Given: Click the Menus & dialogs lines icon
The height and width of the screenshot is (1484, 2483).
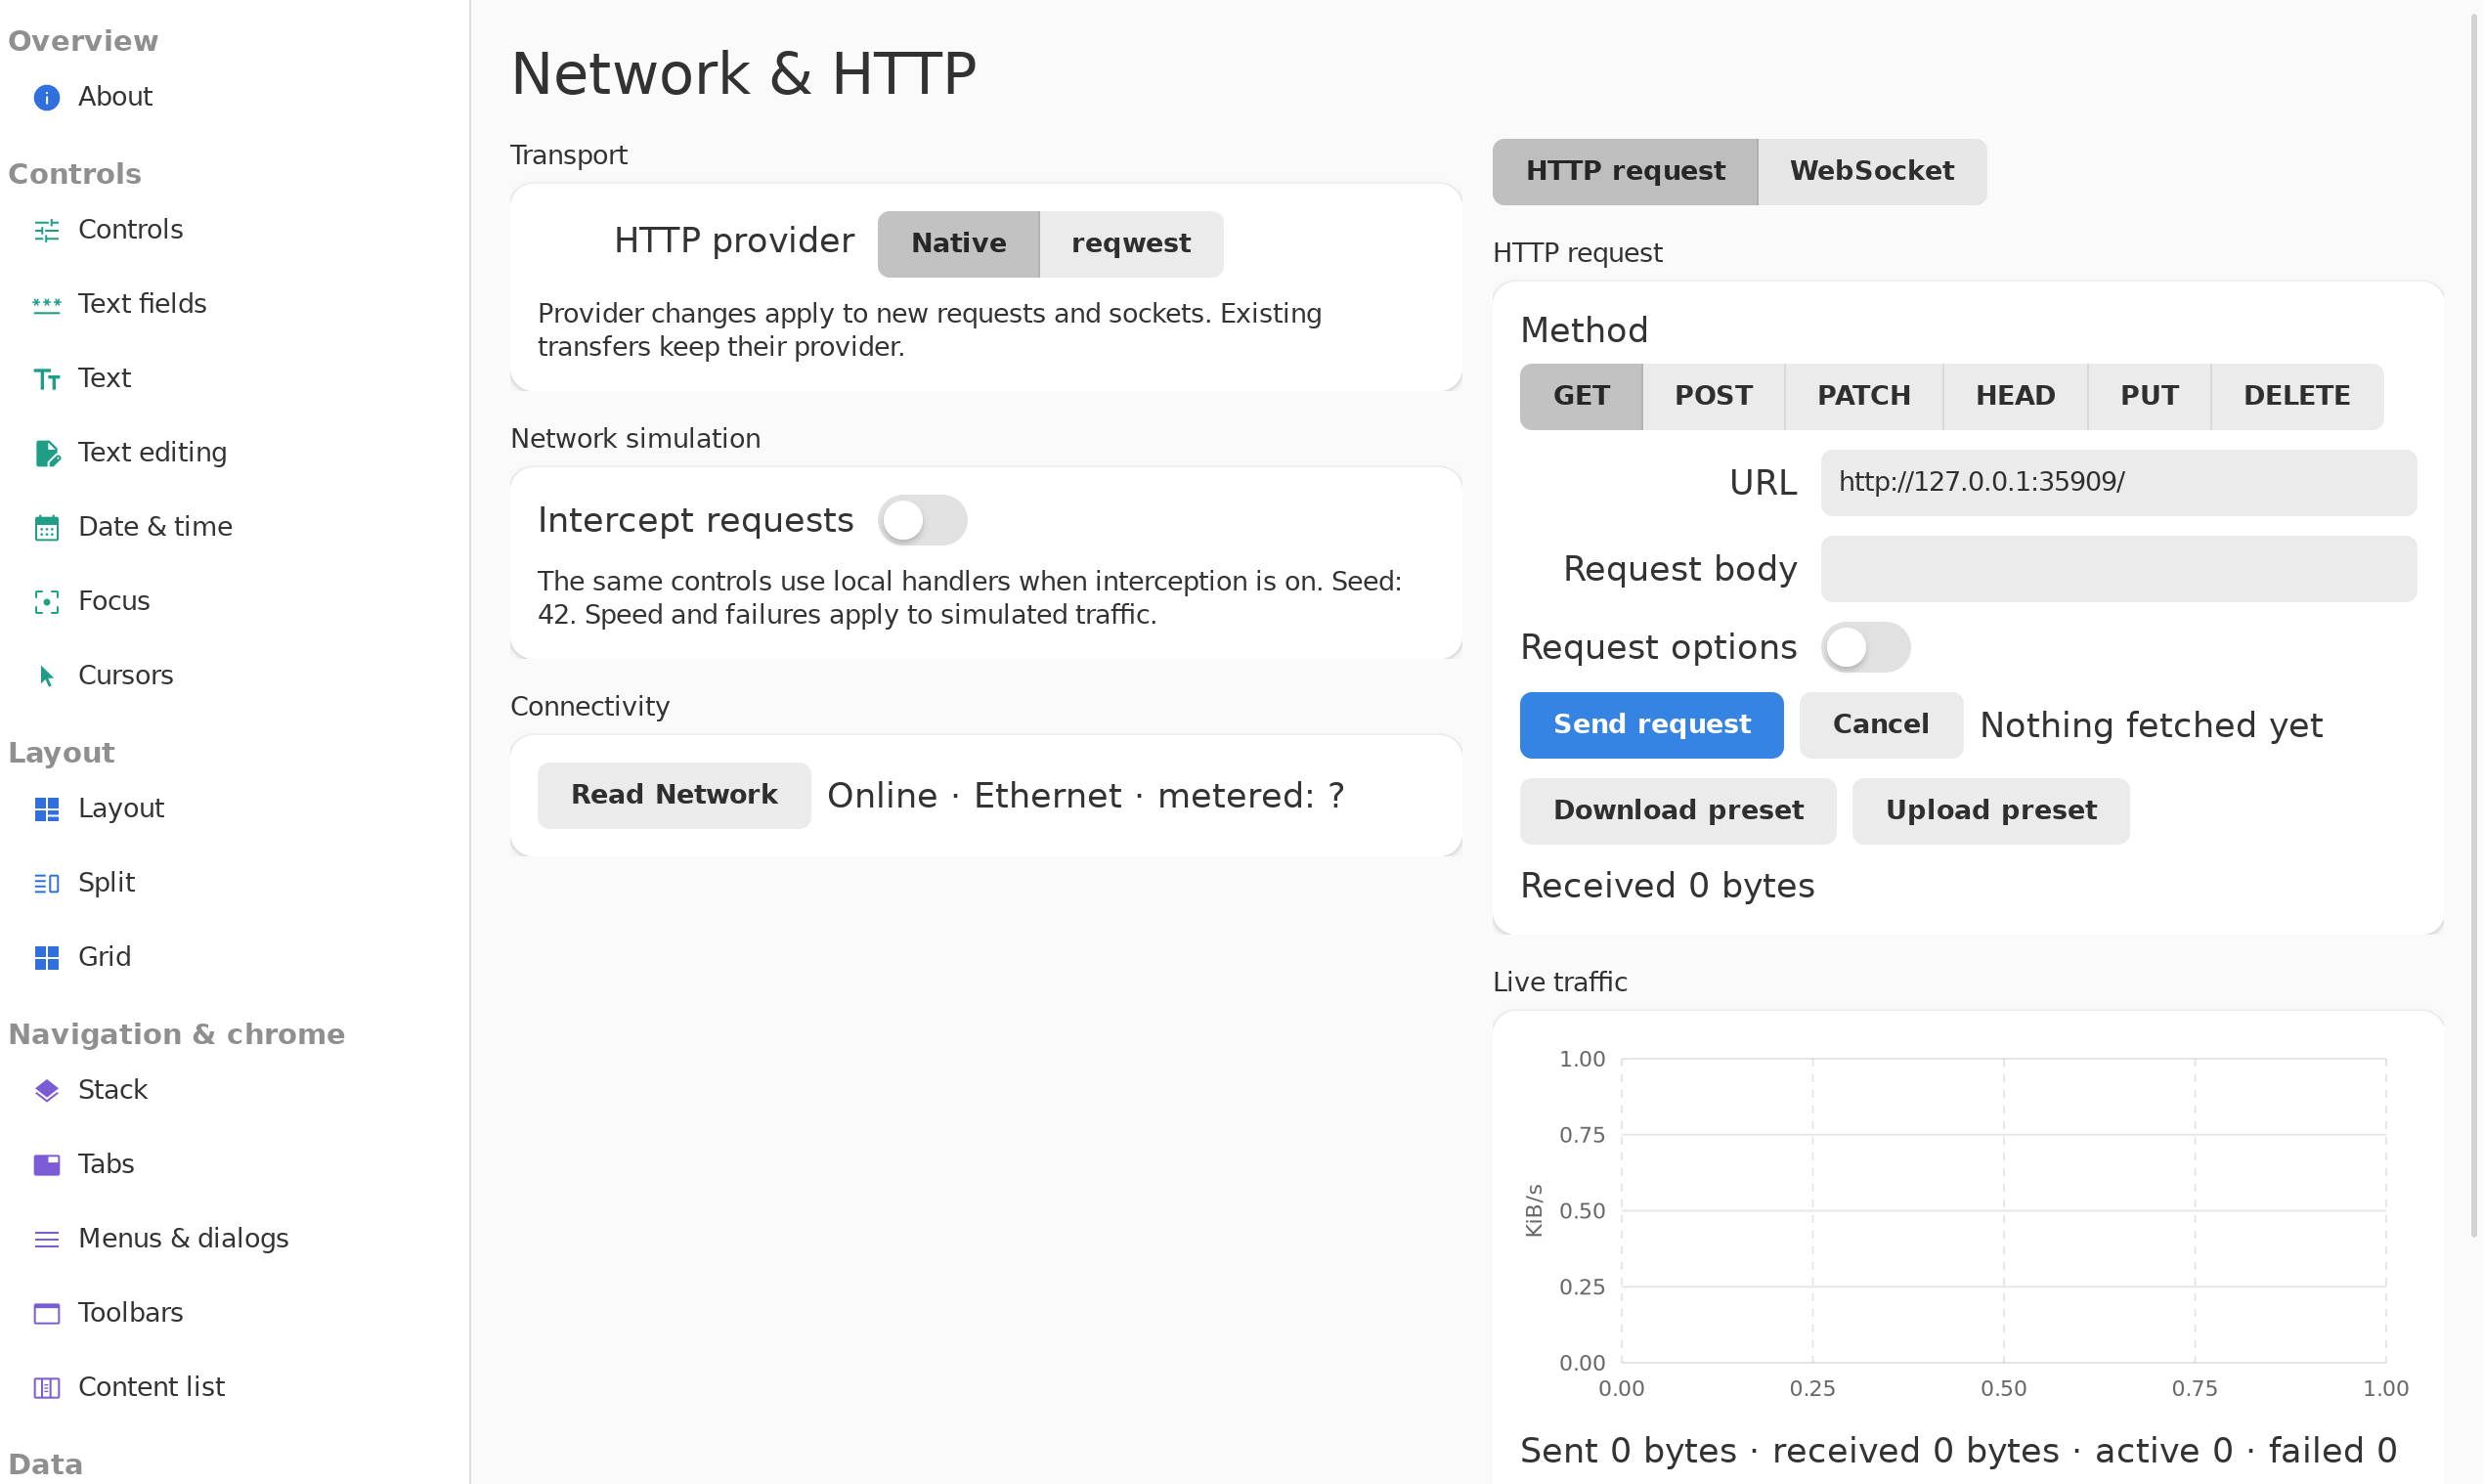Looking at the screenshot, I should click(47, 1239).
